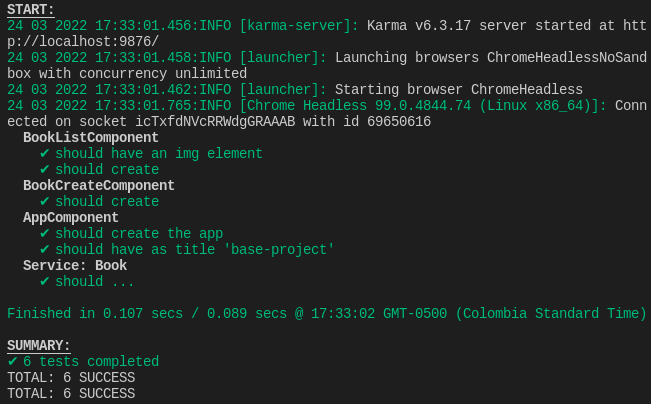Click the '6 tests completed' text
Image resolution: width=651 pixels, height=404 pixels.
pyautogui.click(x=91, y=361)
